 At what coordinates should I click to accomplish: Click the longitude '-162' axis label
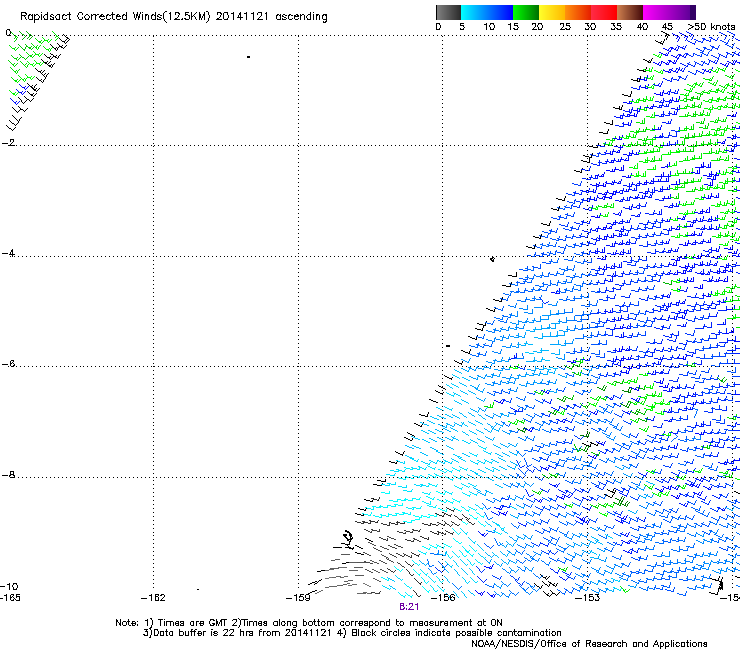tap(154, 598)
